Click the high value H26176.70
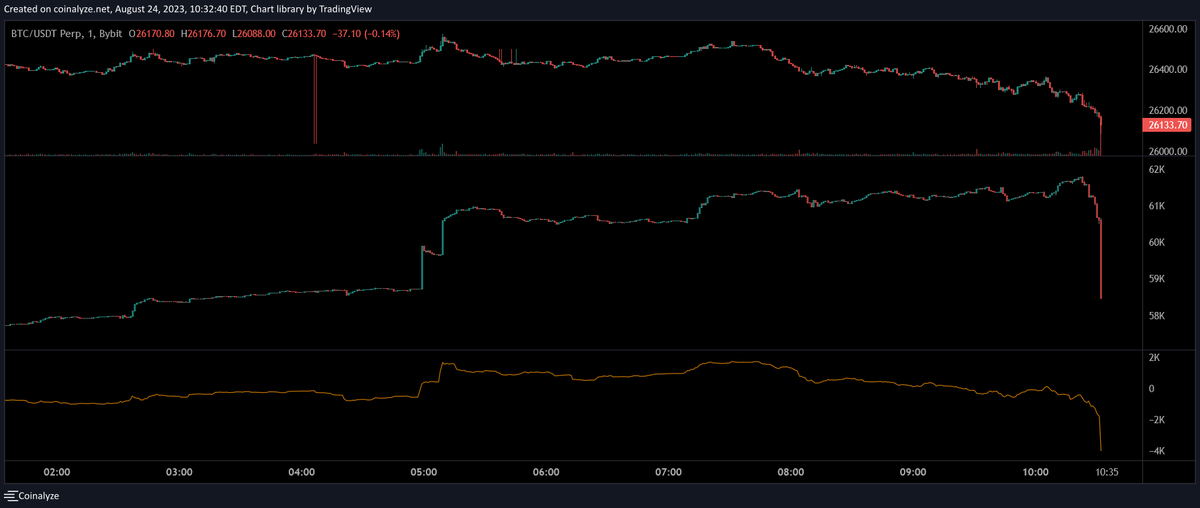The height and width of the screenshot is (508, 1200). (205, 34)
